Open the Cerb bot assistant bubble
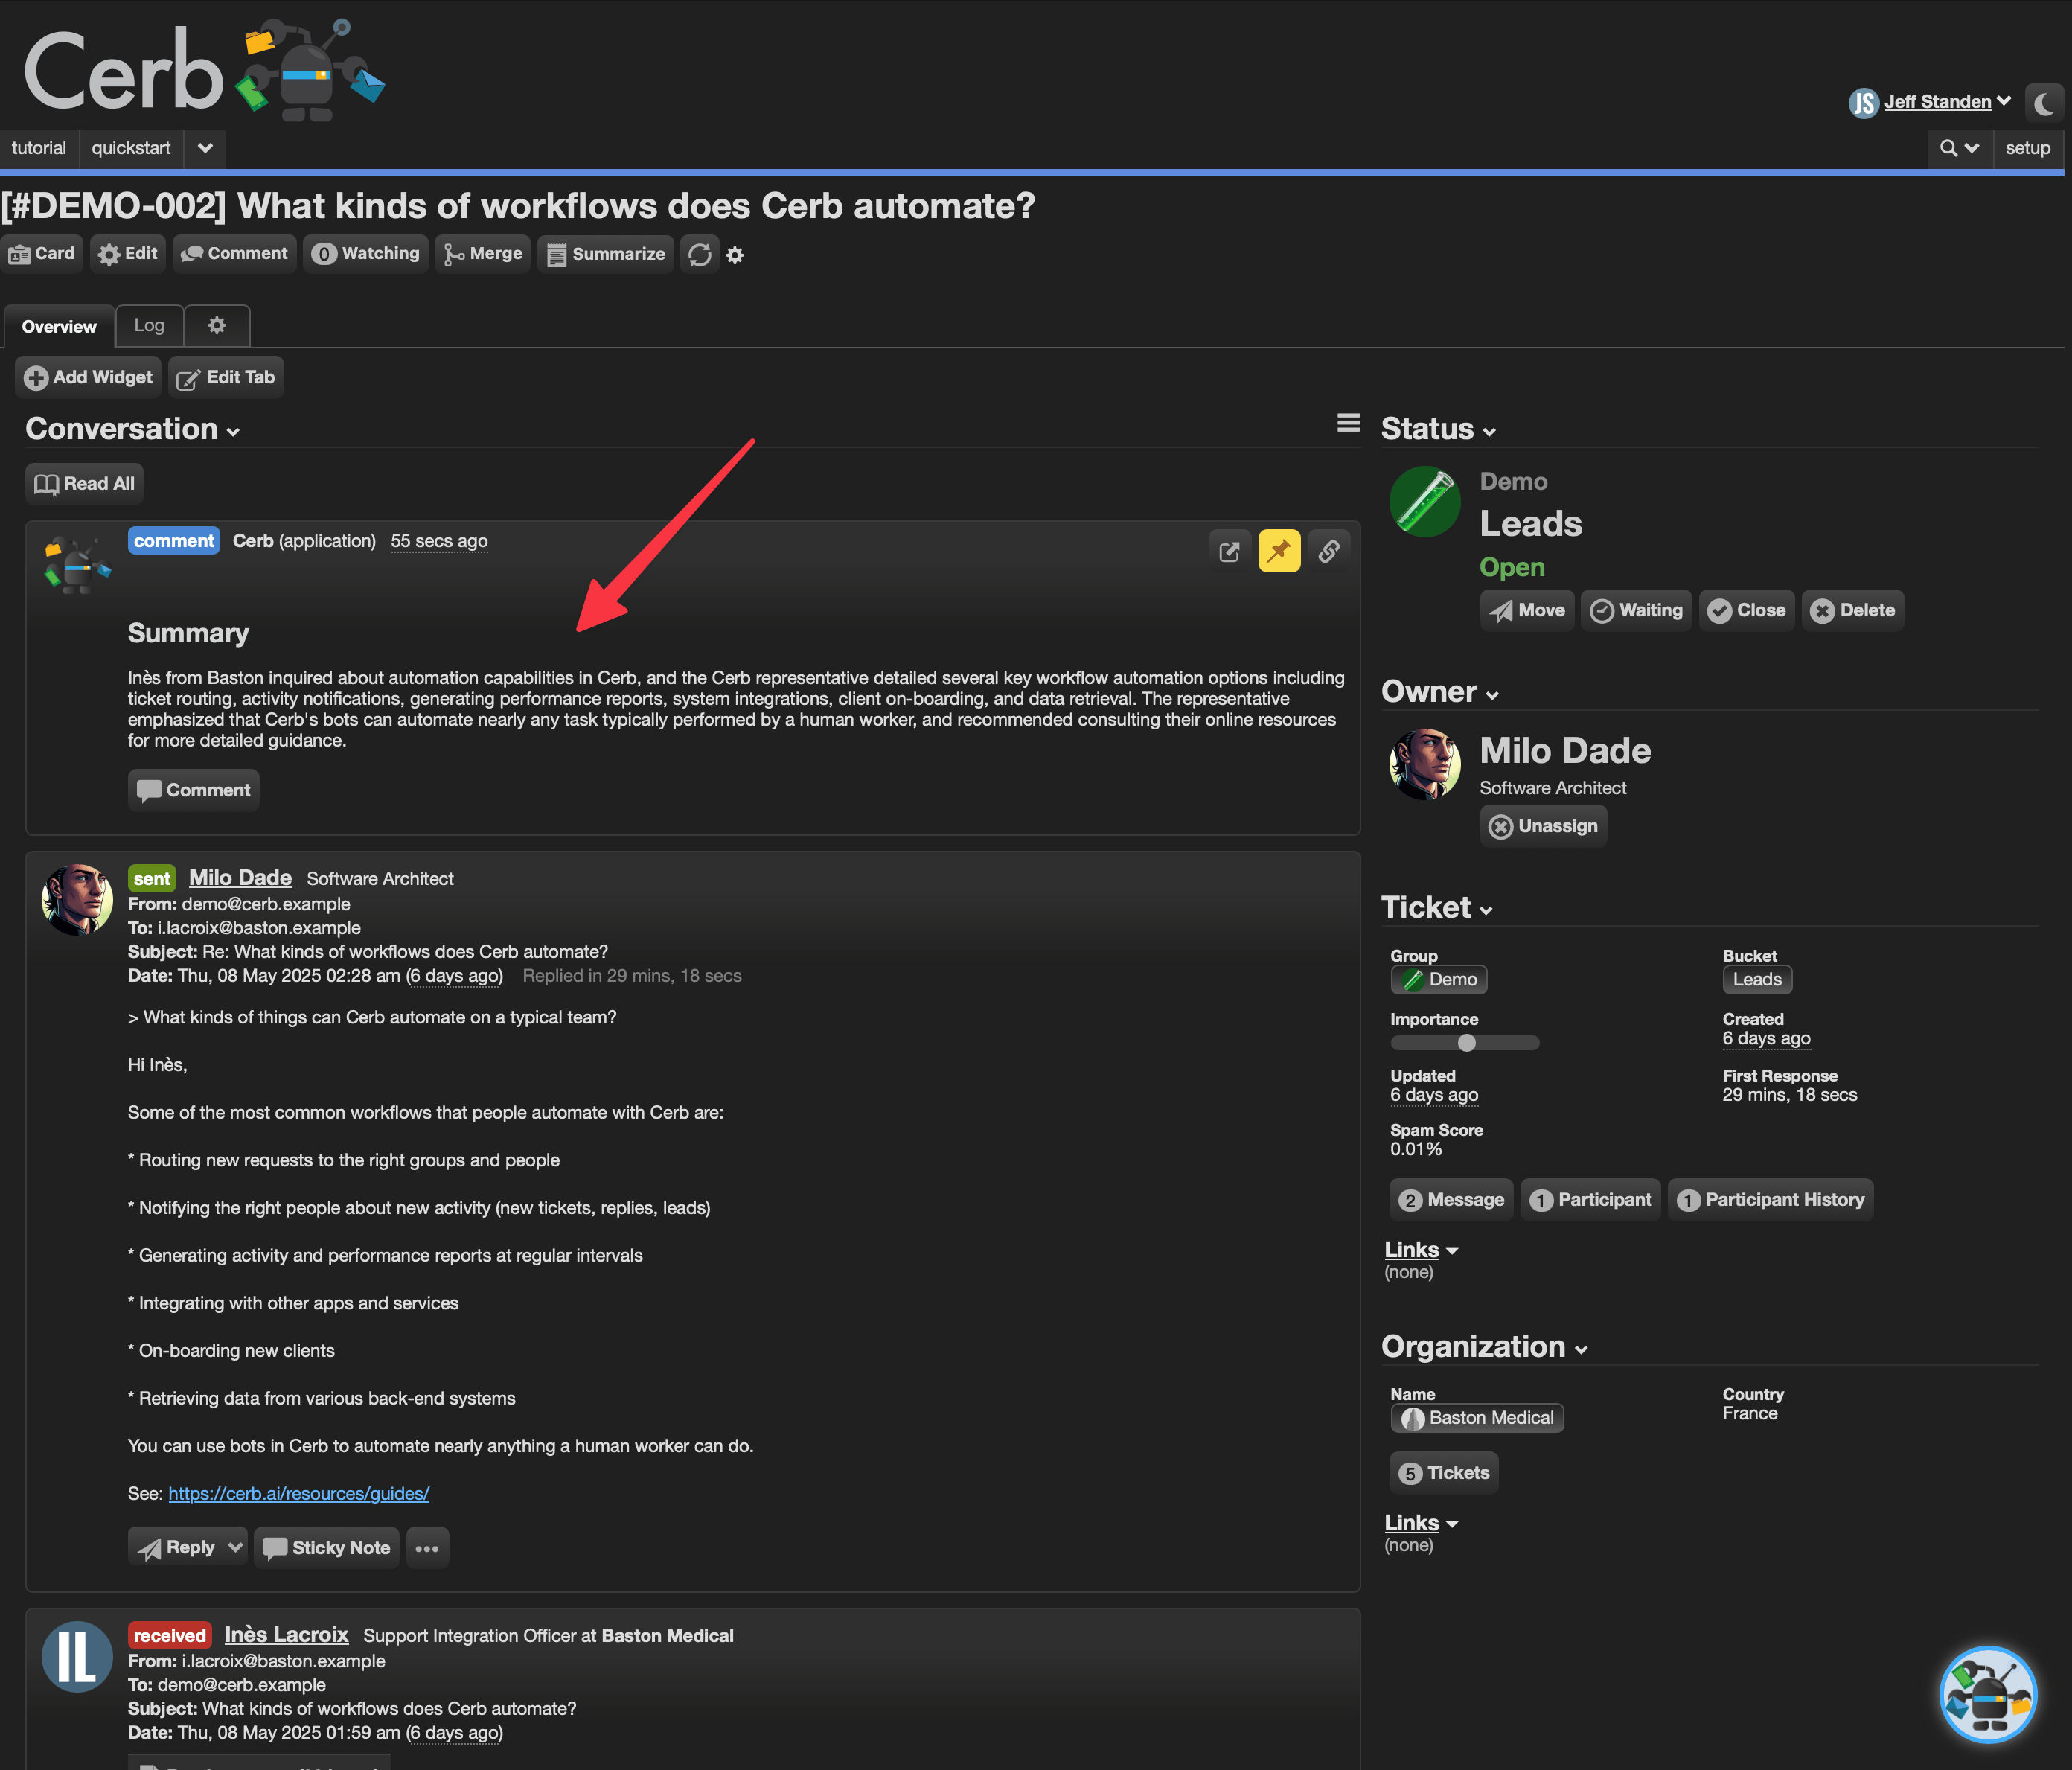This screenshot has height=1770, width=2072. (x=1987, y=1694)
